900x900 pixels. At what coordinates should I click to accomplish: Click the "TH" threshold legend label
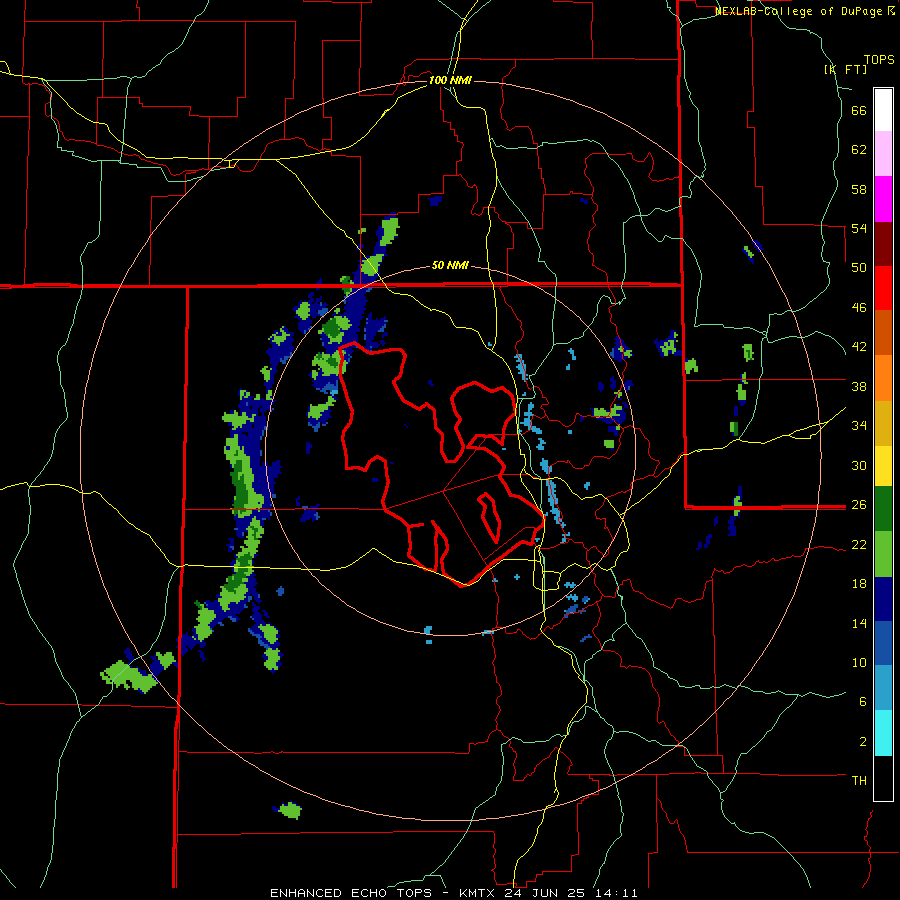859,780
